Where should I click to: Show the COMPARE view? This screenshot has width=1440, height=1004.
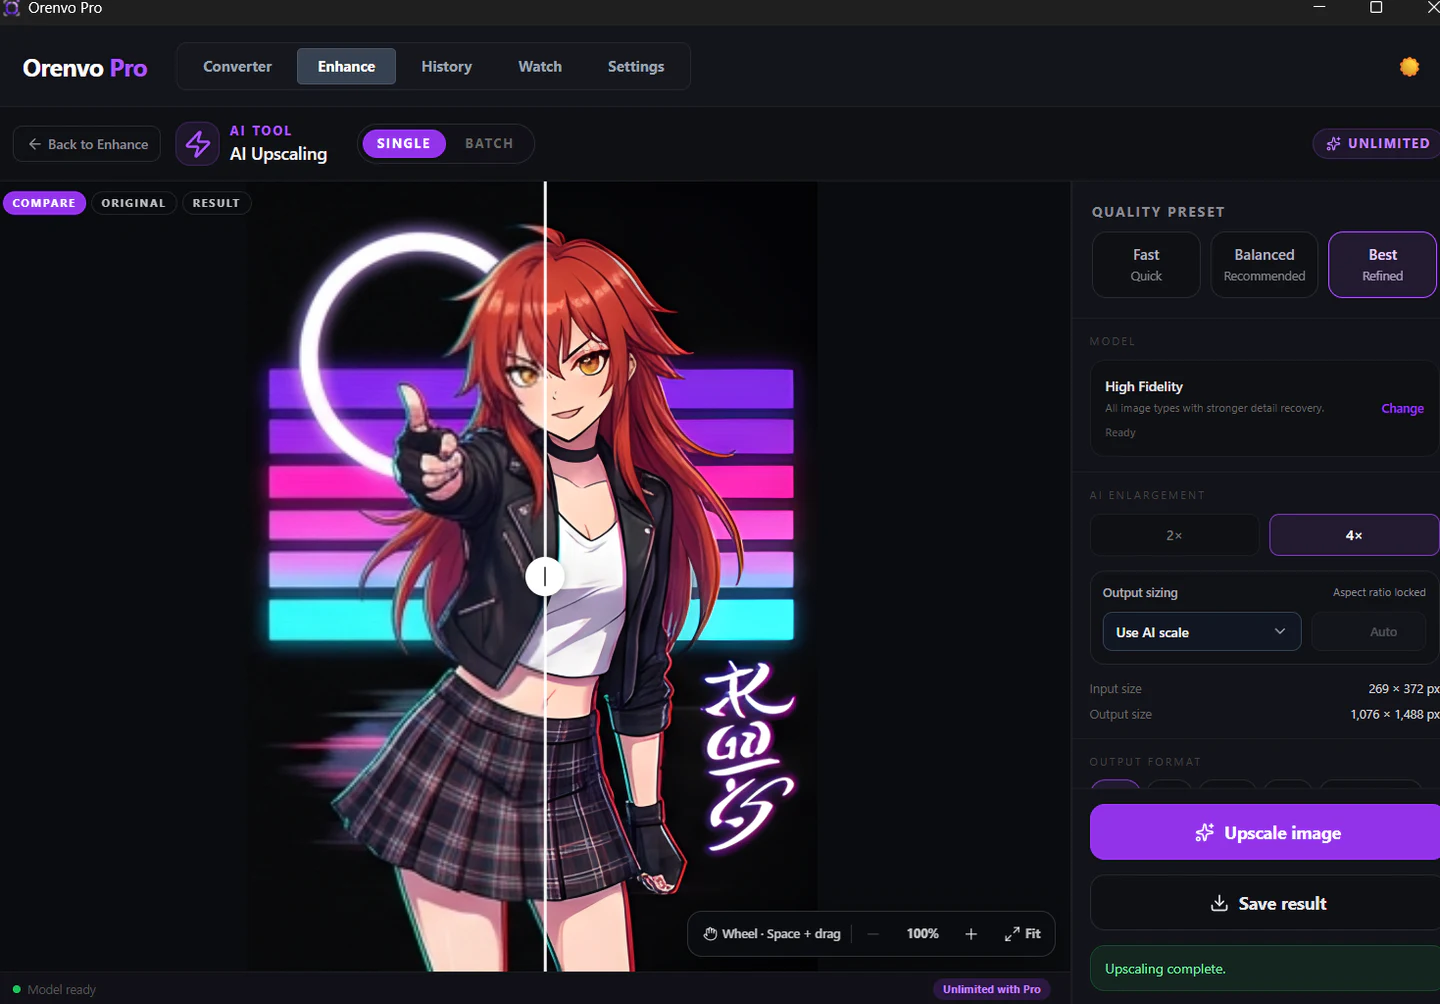pyautogui.click(x=44, y=203)
